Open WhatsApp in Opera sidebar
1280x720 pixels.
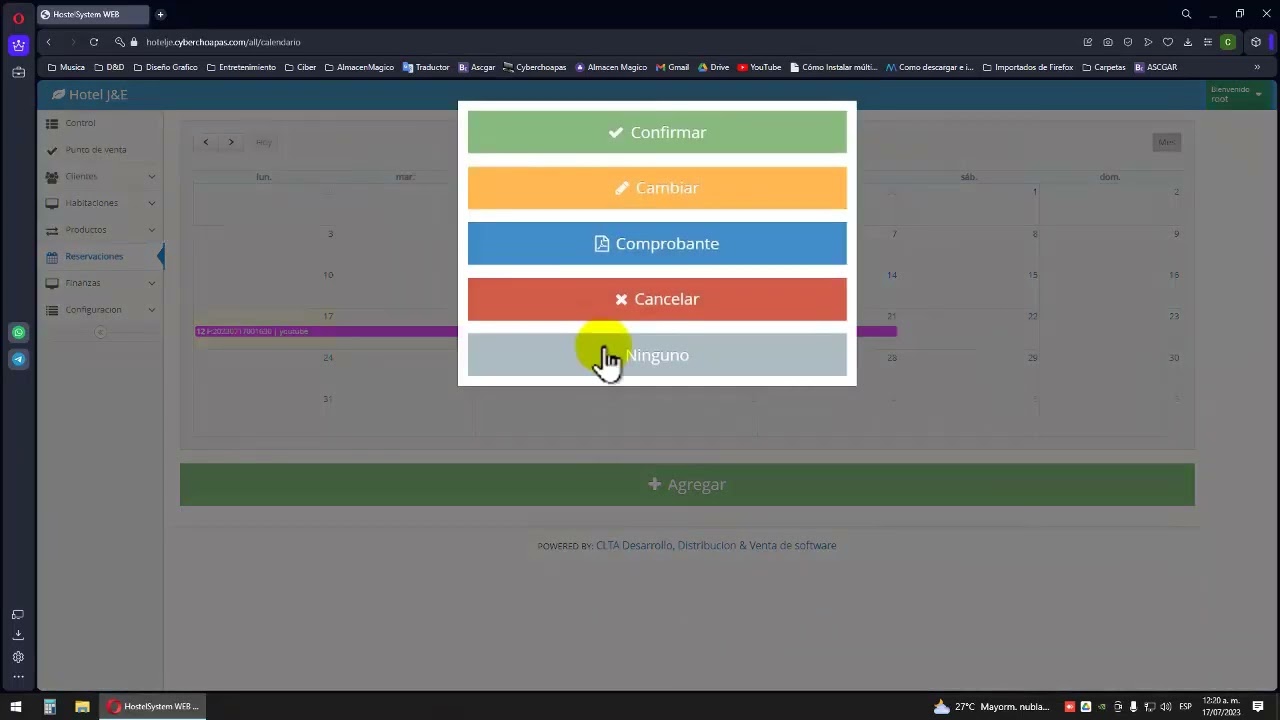(x=18, y=332)
